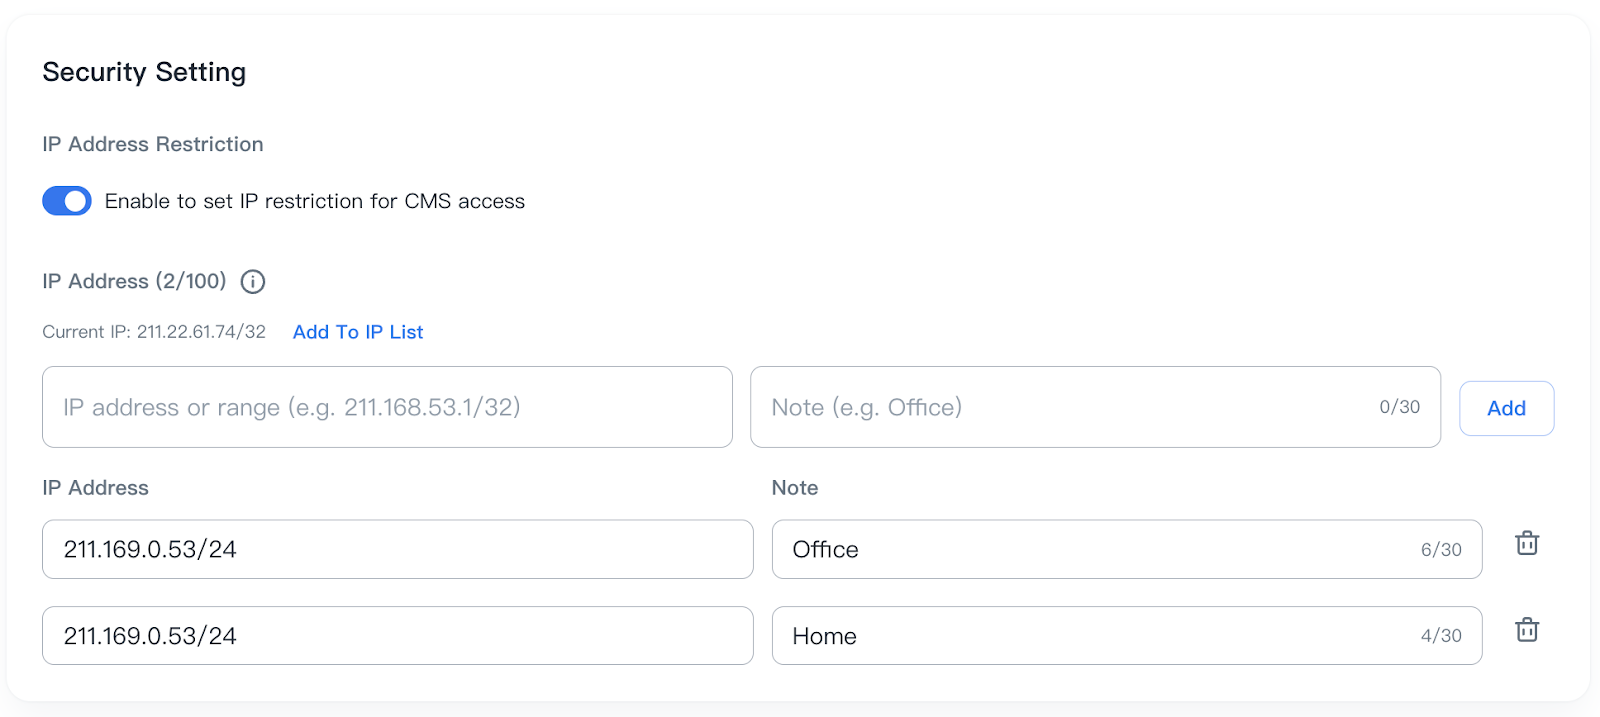Focus the new IP address or range field
This screenshot has width=1600, height=717.
tap(387, 407)
